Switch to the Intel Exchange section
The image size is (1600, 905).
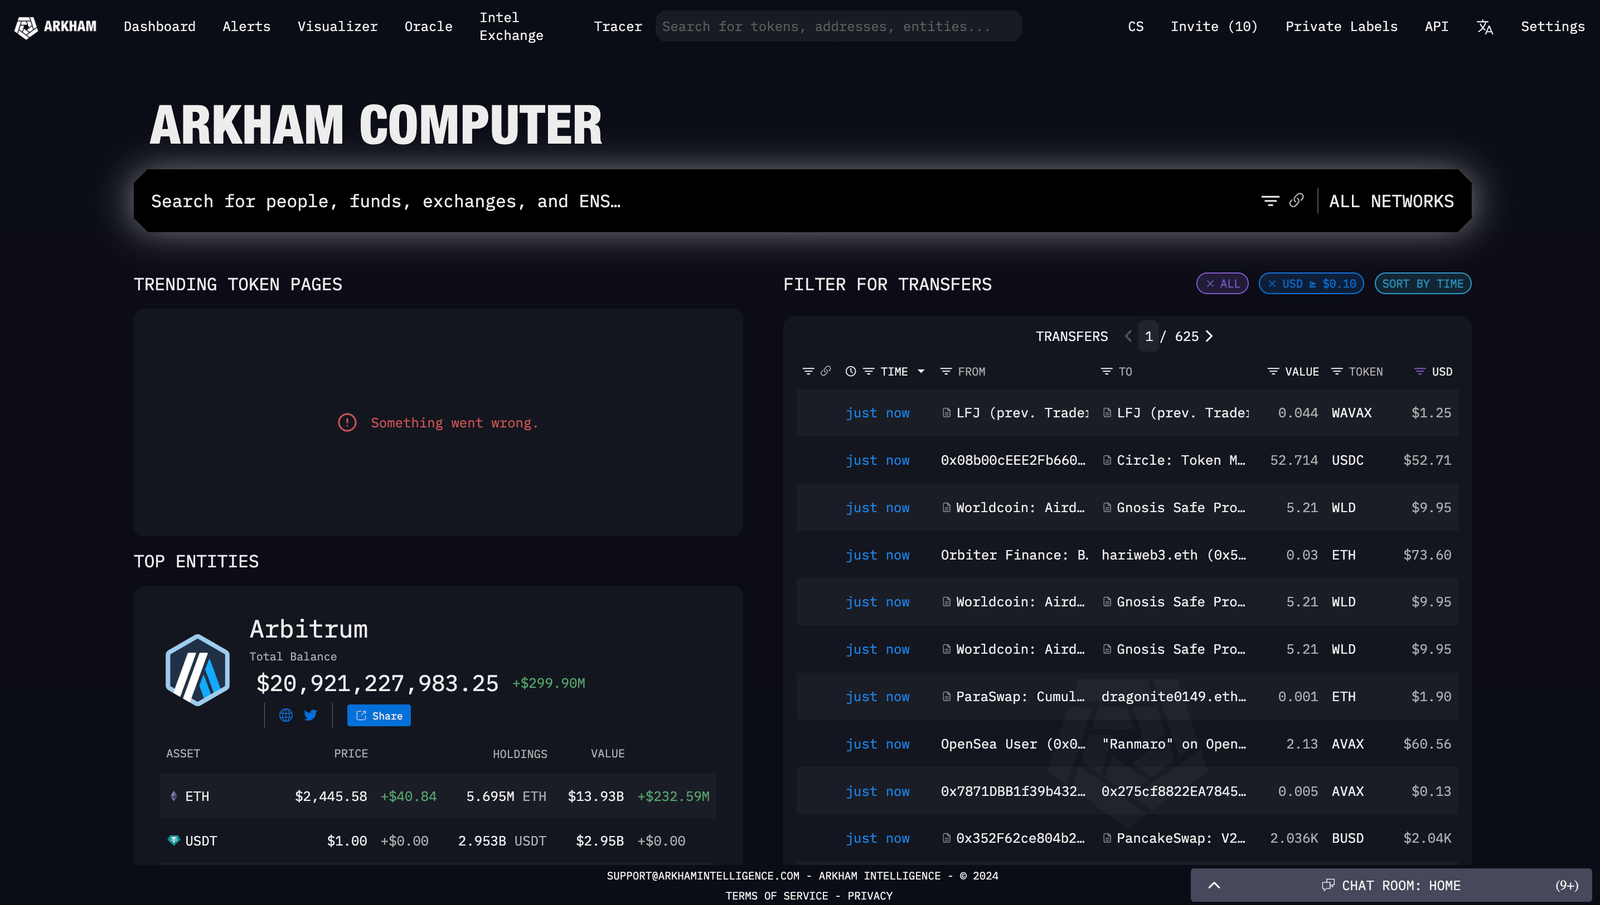(510, 27)
